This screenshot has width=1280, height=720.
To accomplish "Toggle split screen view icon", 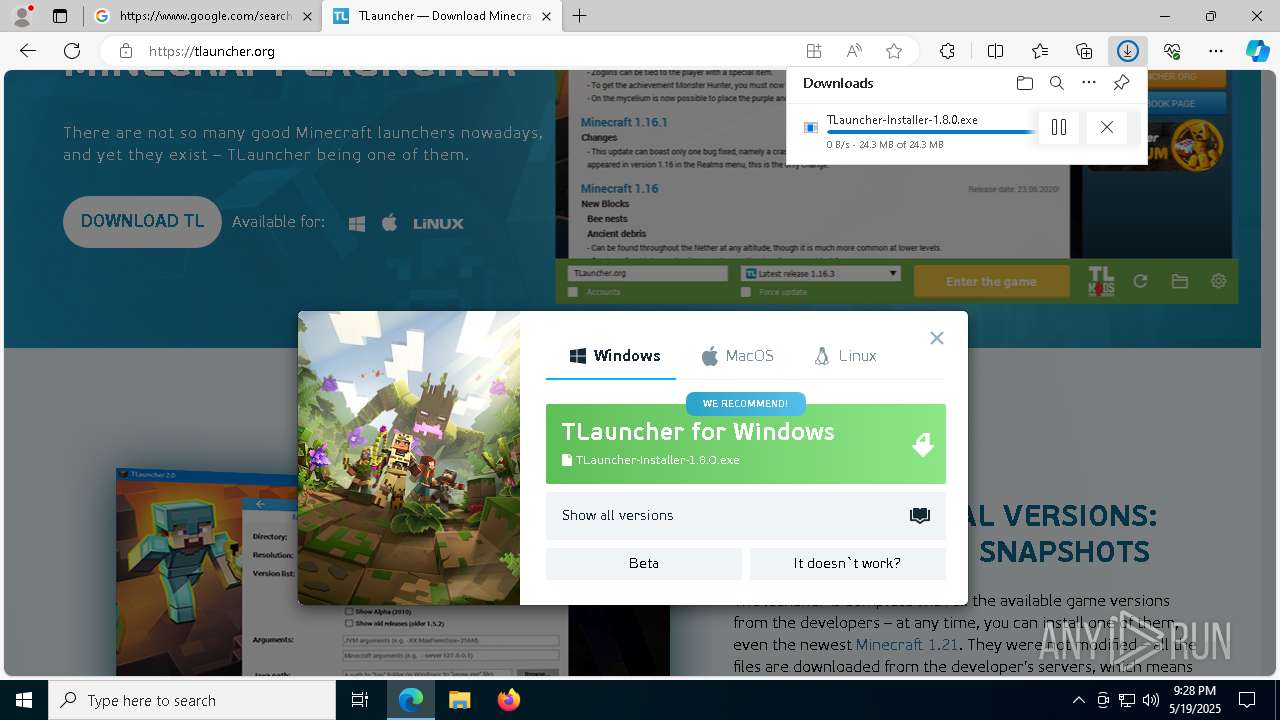I will (996, 51).
